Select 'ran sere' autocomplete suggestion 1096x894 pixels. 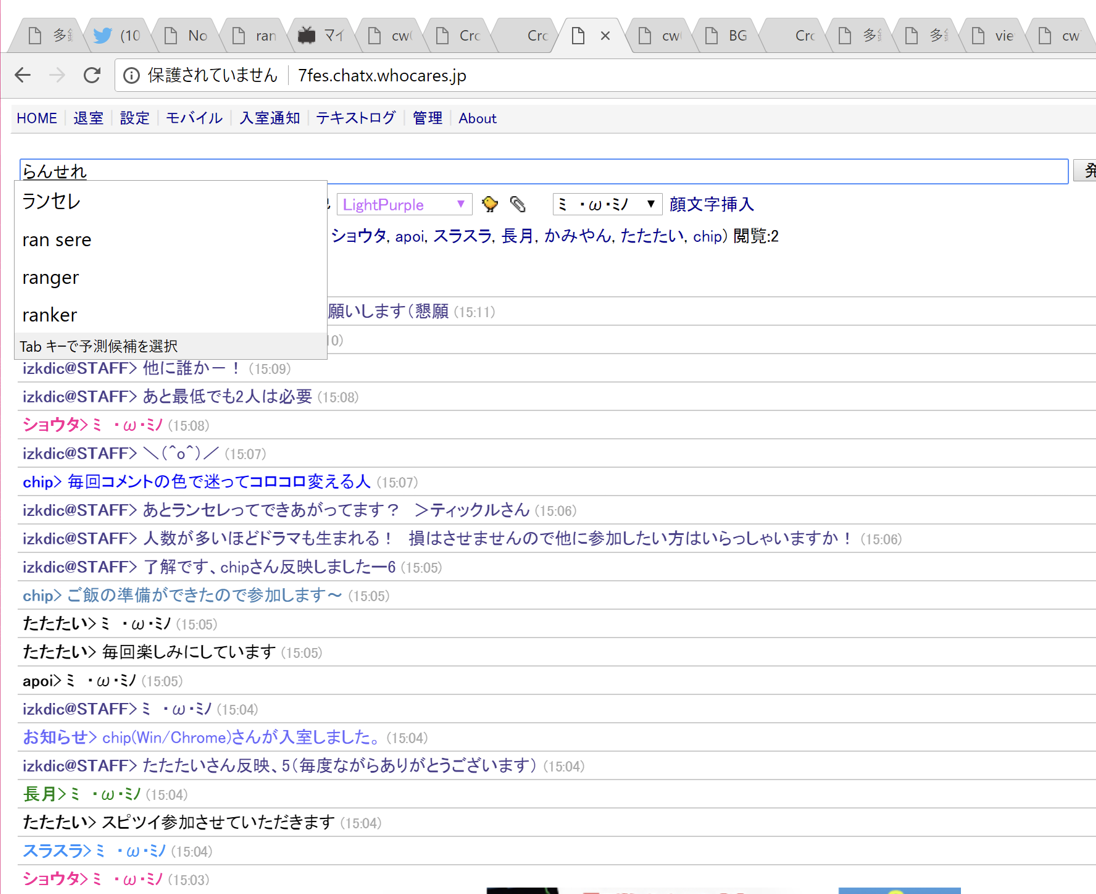coord(57,240)
